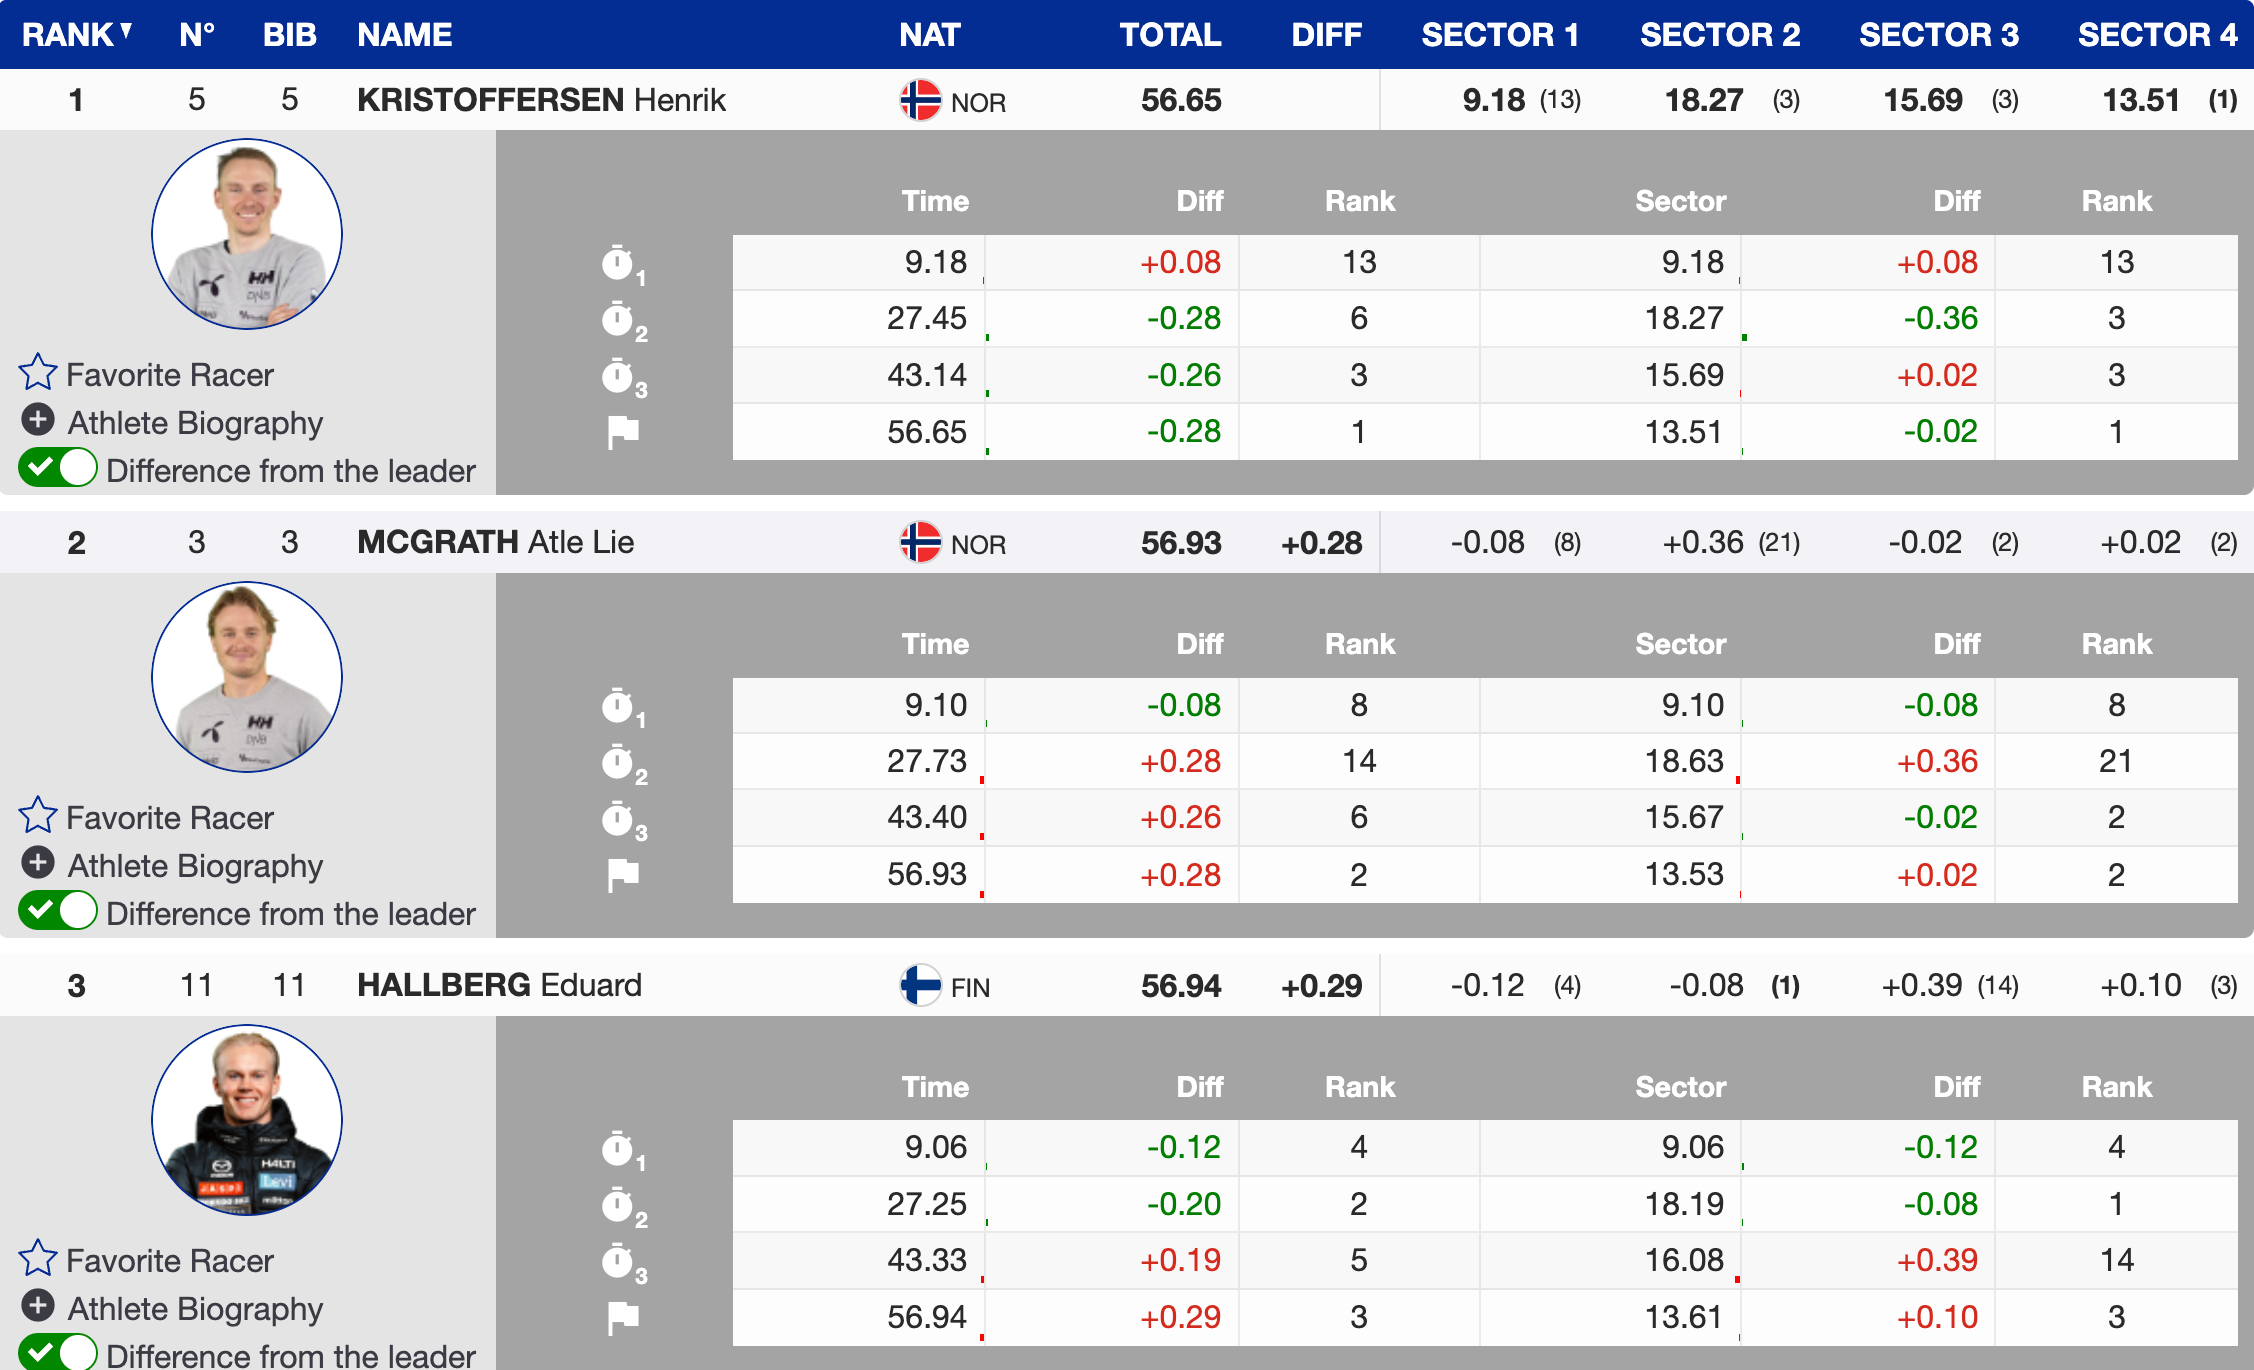The height and width of the screenshot is (1370, 2254).
Task: Click the TOTAL column header
Action: point(1169,35)
